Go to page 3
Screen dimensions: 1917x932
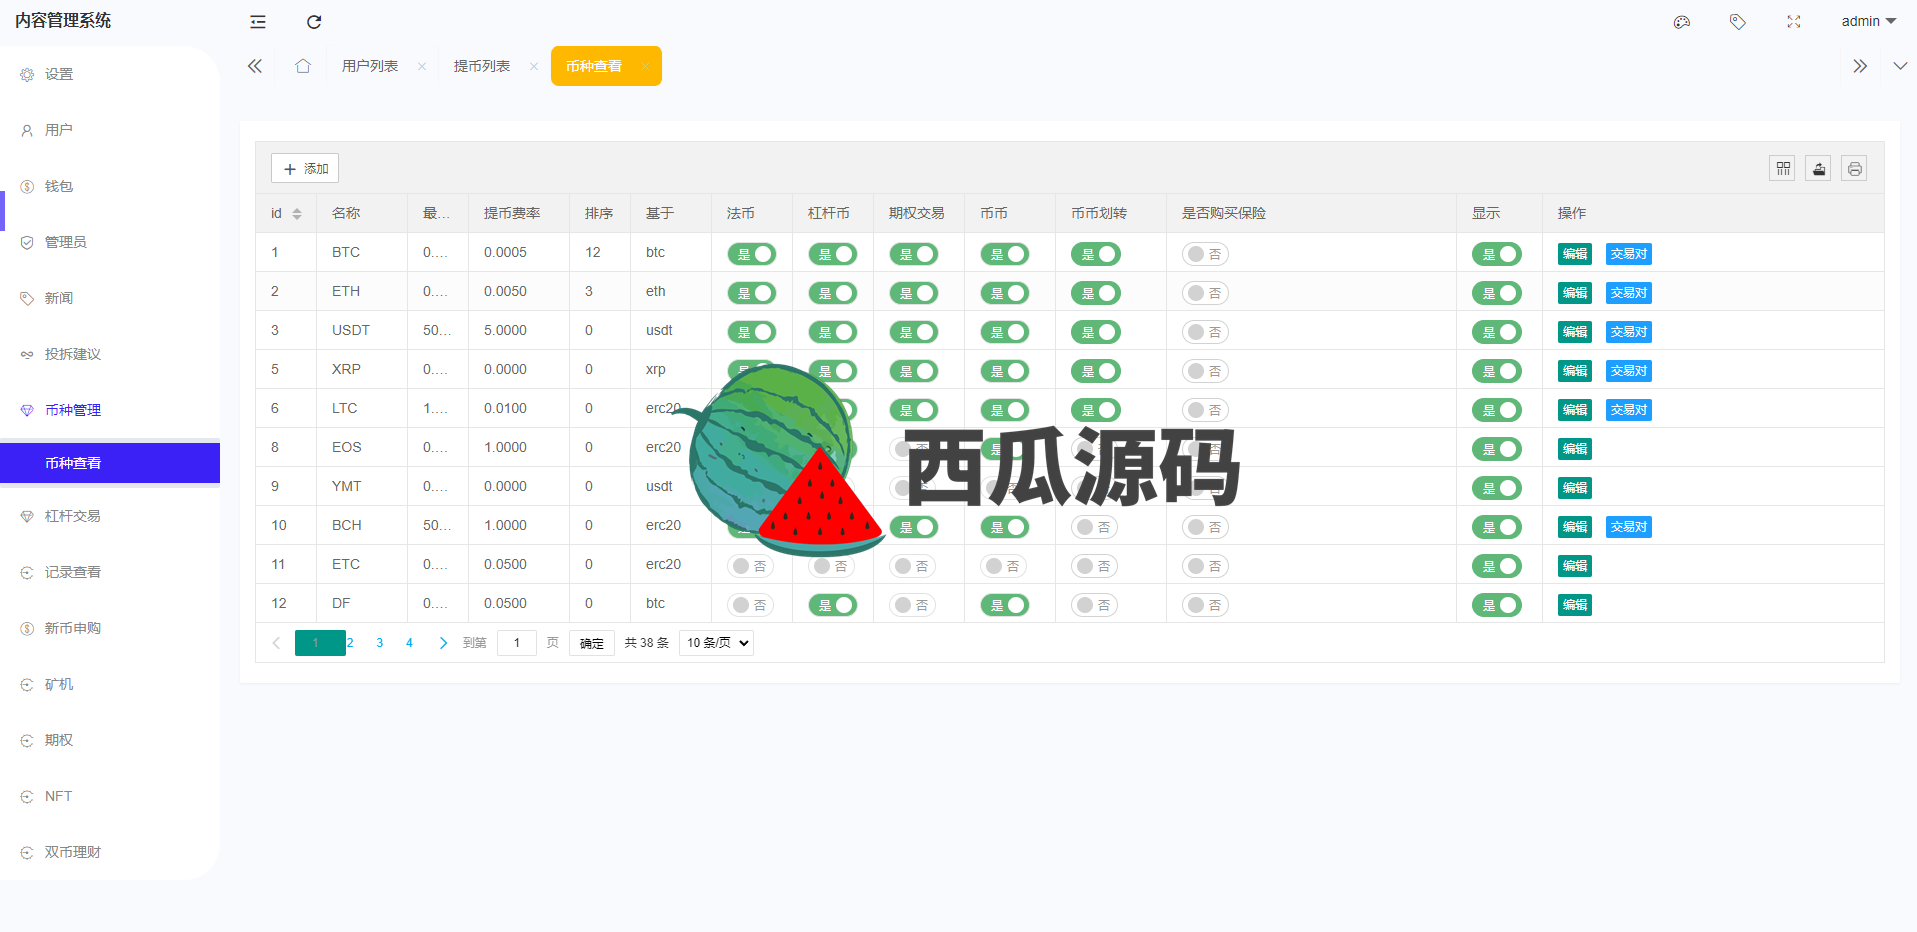(x=380, y=643)
